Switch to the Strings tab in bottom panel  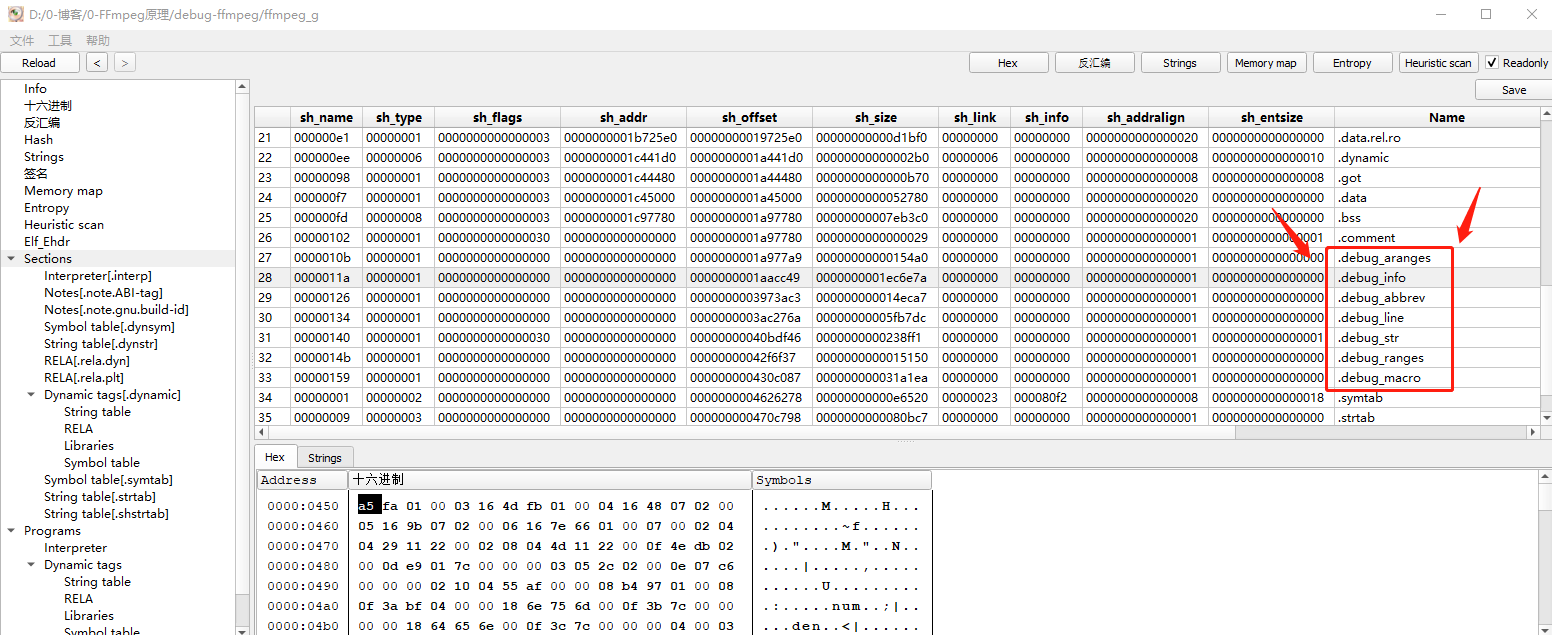point(325,457)
